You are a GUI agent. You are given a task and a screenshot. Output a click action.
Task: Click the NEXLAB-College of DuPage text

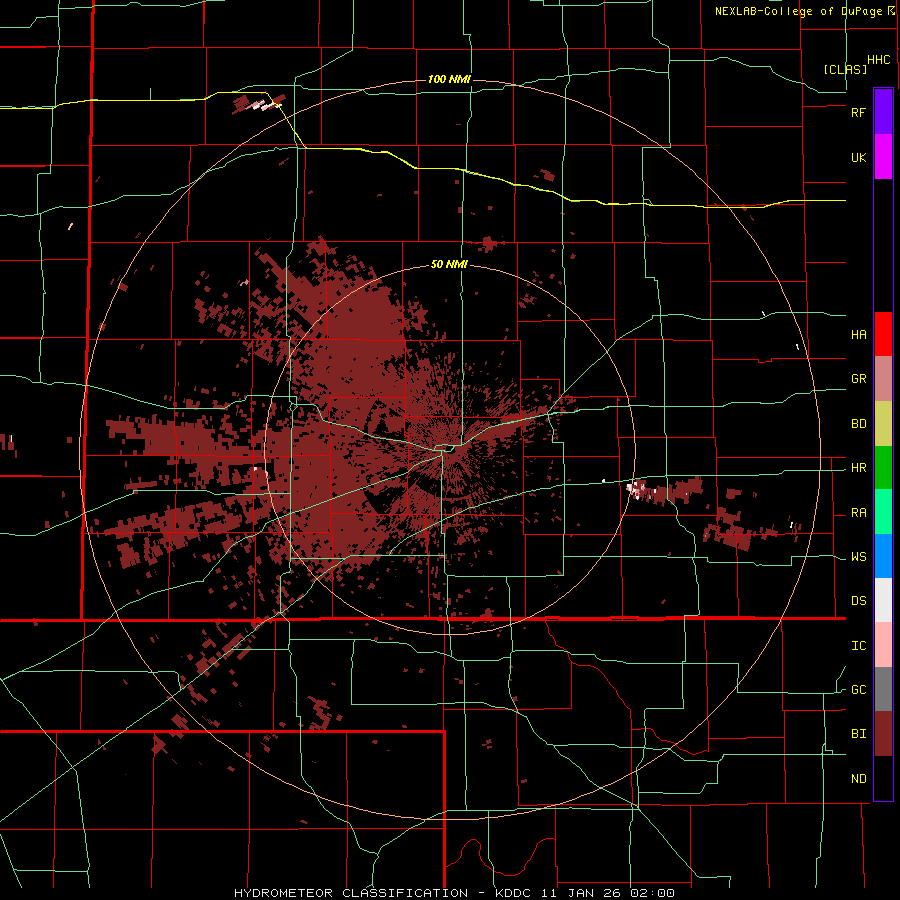coord(798,11)
